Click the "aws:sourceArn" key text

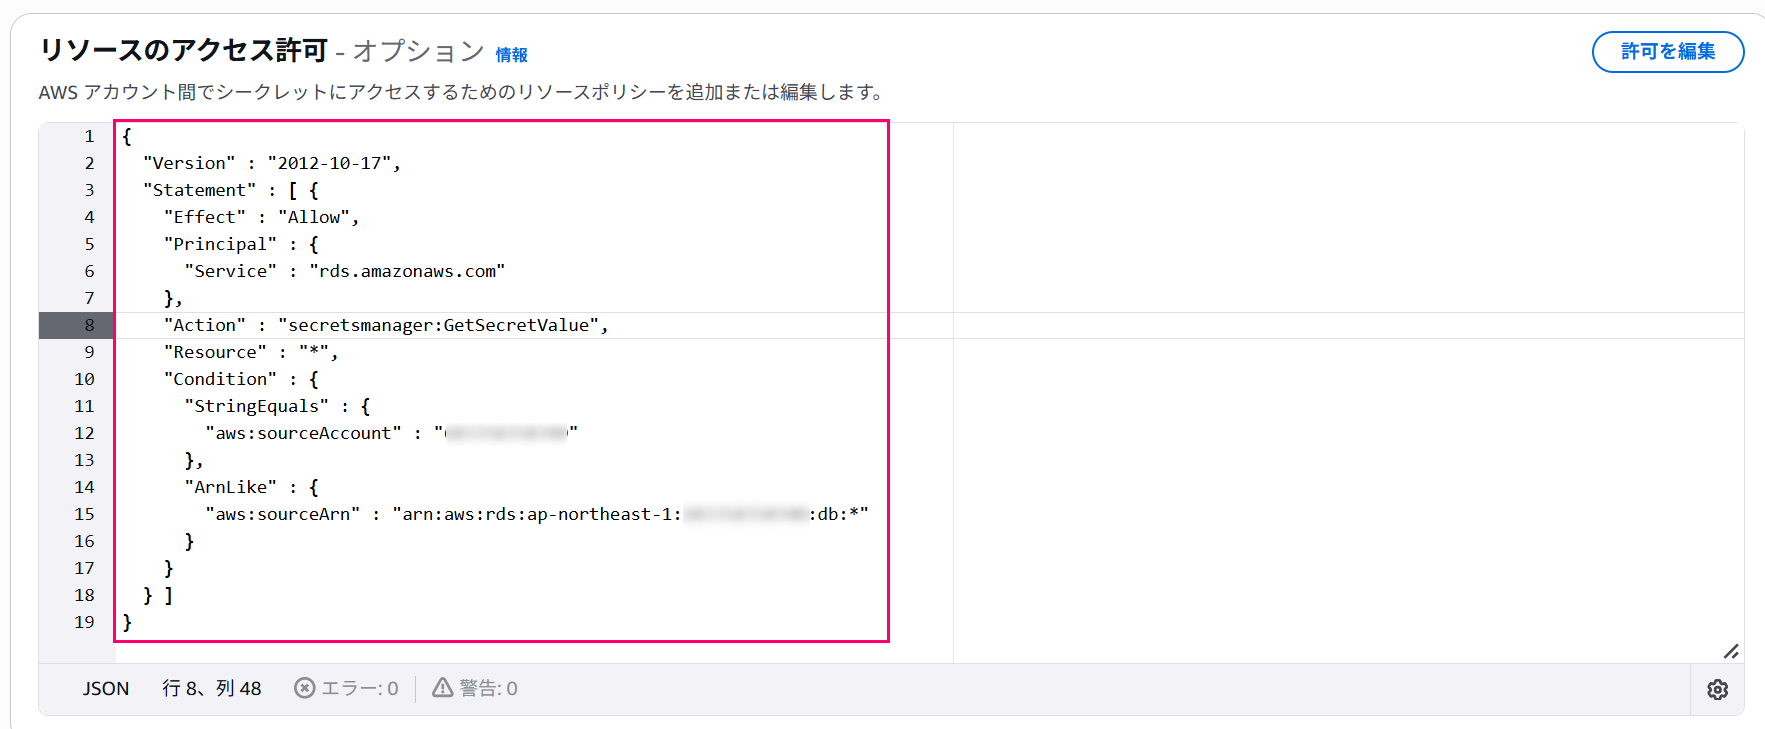click(x=282, y=514)
